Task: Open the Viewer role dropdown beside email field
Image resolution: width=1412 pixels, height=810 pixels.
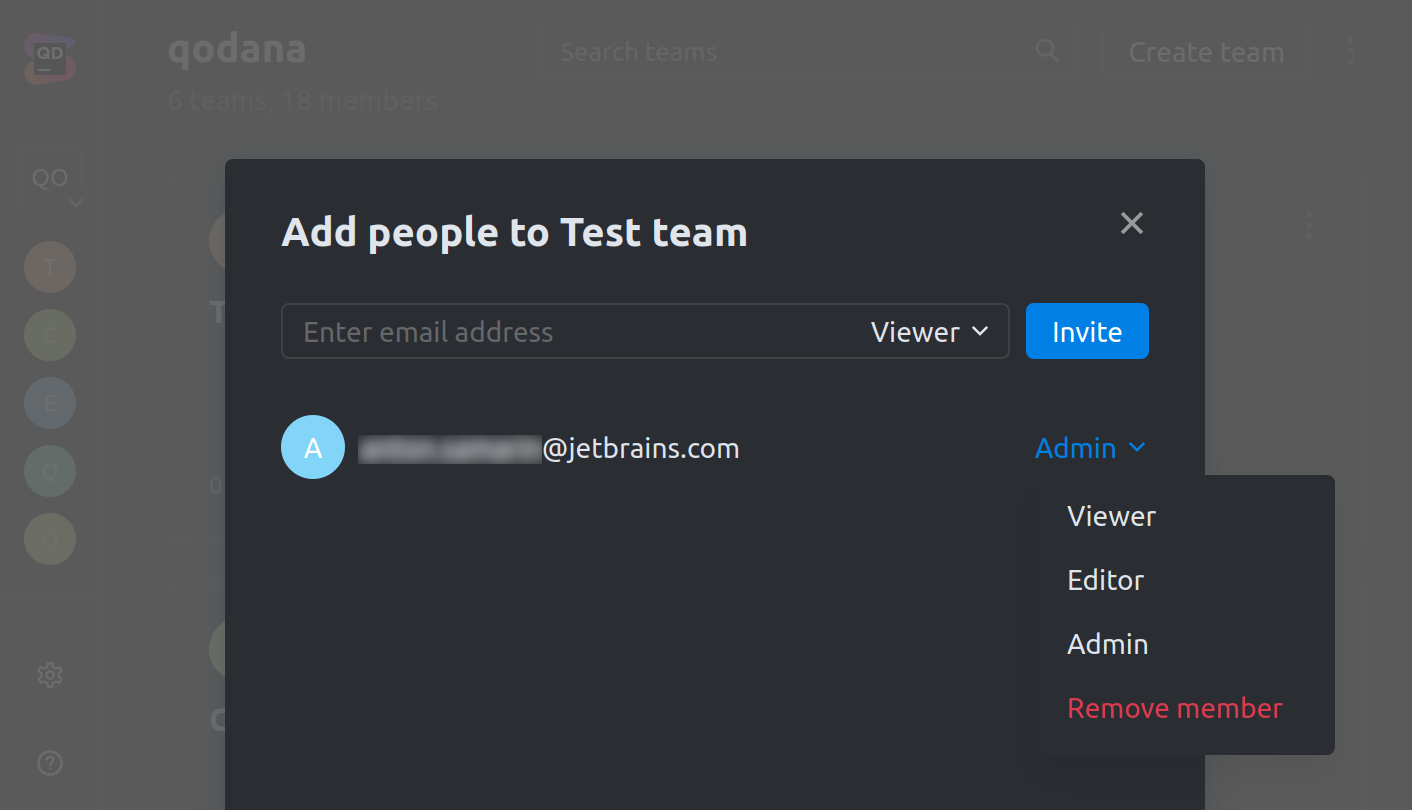Action: (x=930, y=331)
